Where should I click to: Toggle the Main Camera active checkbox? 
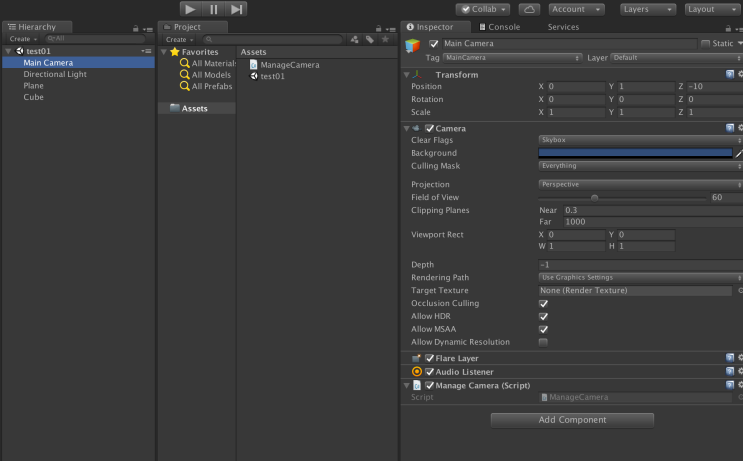433,44
